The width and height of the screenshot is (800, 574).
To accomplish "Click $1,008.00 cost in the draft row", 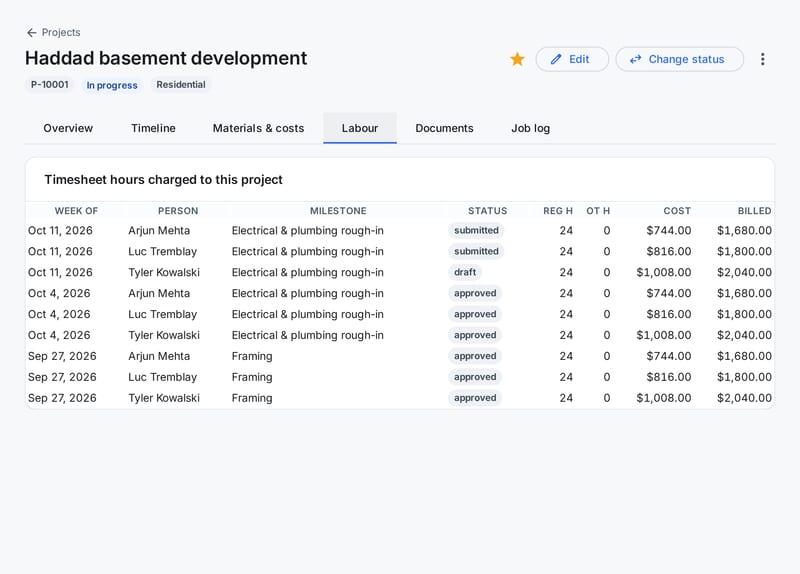I will 663,272.
